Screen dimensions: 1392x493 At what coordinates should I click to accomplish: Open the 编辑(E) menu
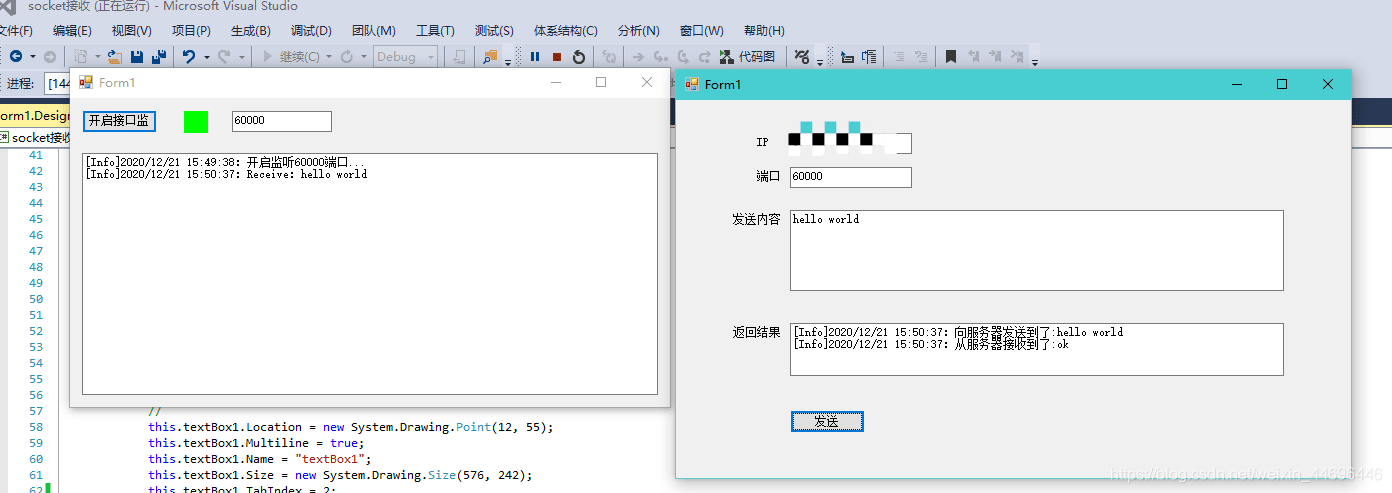point(72,31)
